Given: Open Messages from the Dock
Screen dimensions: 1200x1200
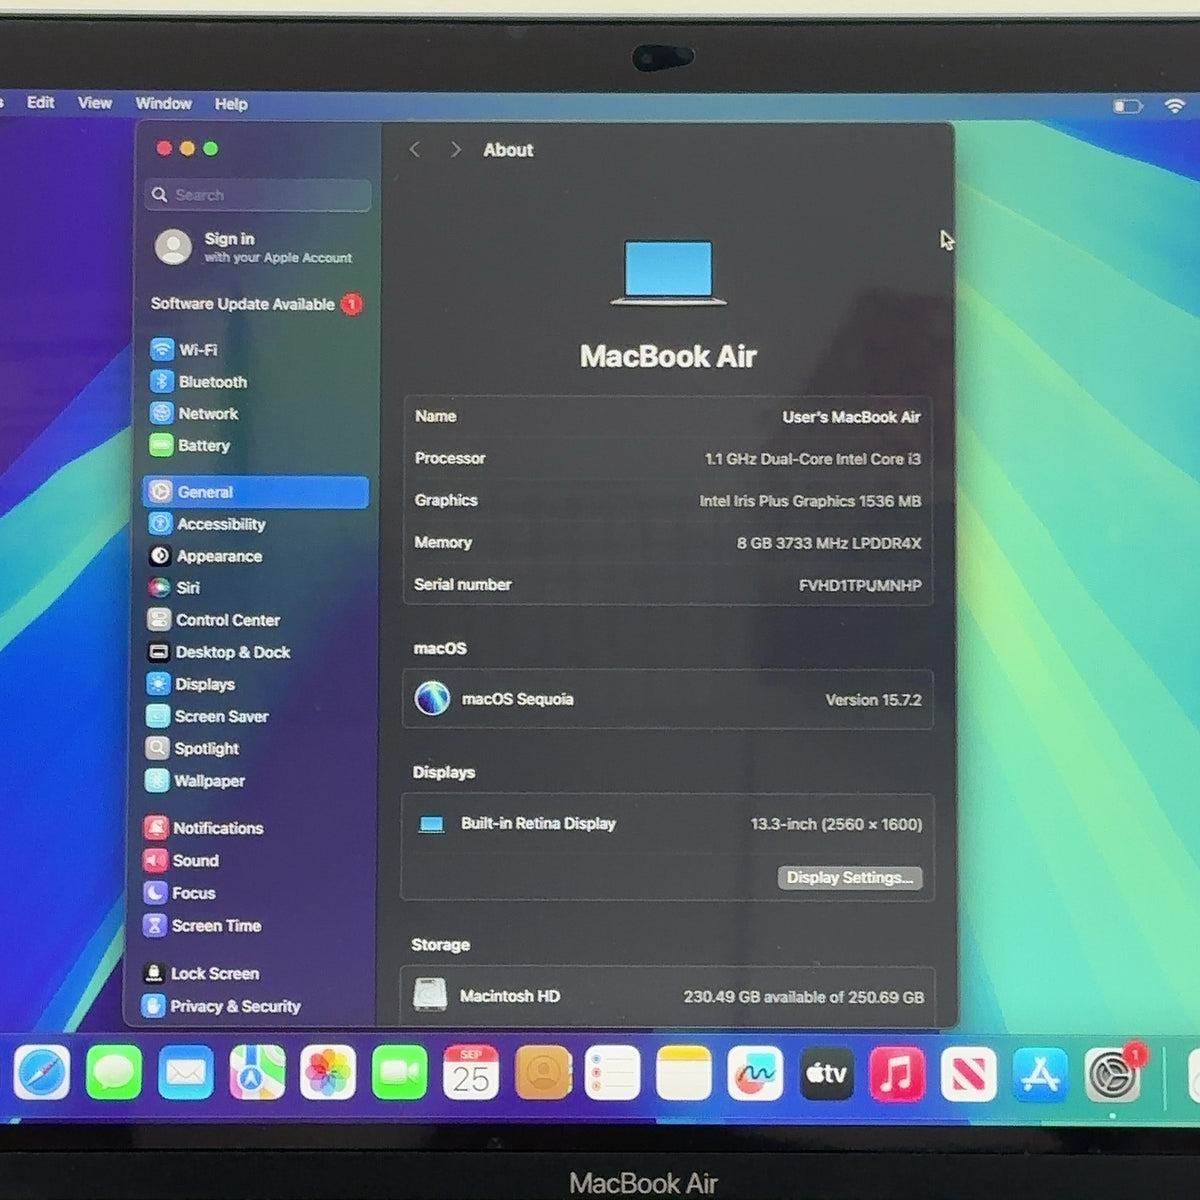Looking at the screenshot, I should coord(114,1073).
